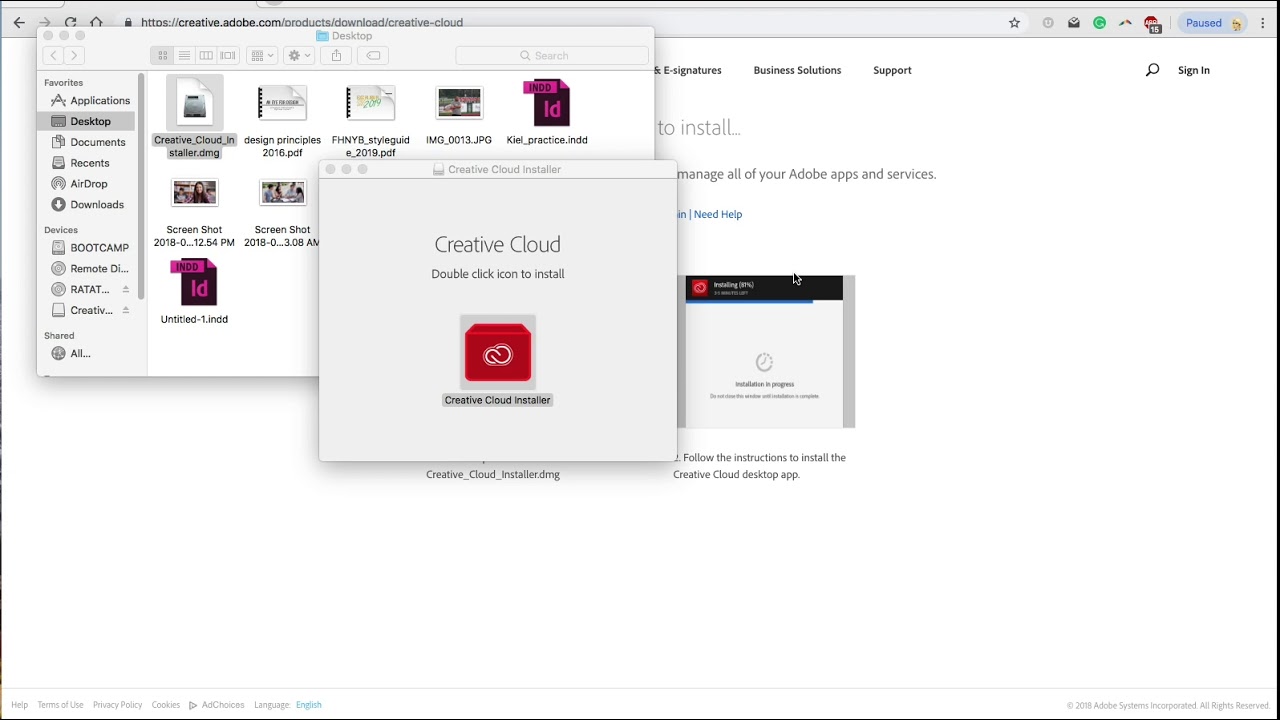Click the Finder sidebar scrollbar
1280x720 pixels.
(x=141, y=186)
